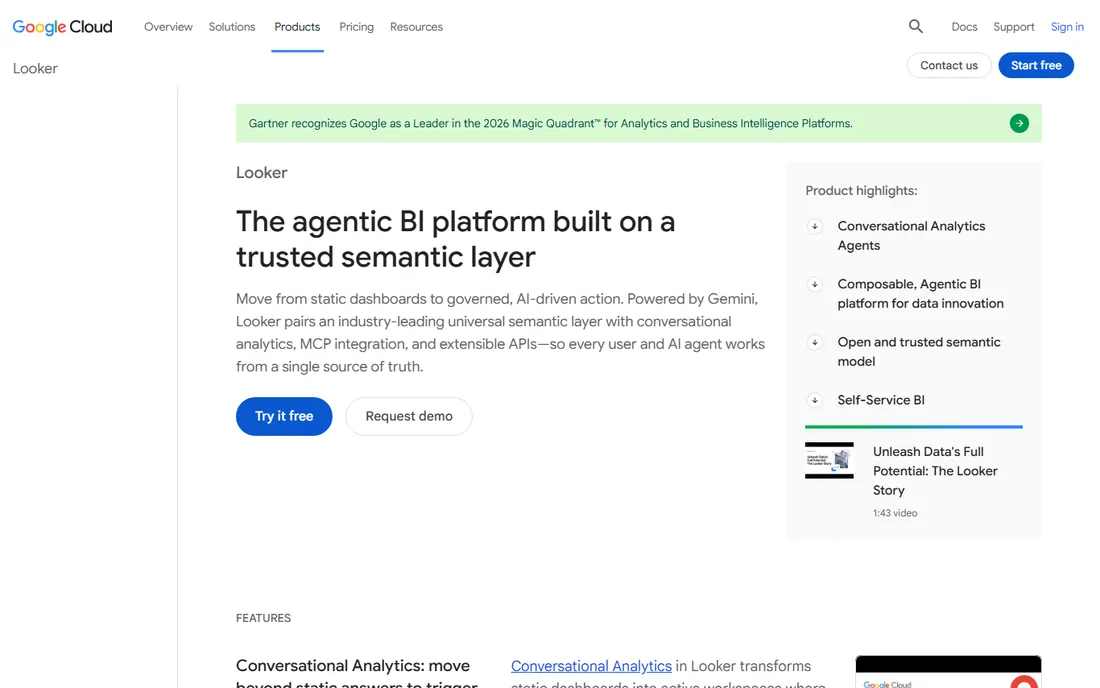Click the Conversational Analytics: move beyond heading
Image resolution: width=1100 pixels, height=688 pixels.
tap(356, 673)
